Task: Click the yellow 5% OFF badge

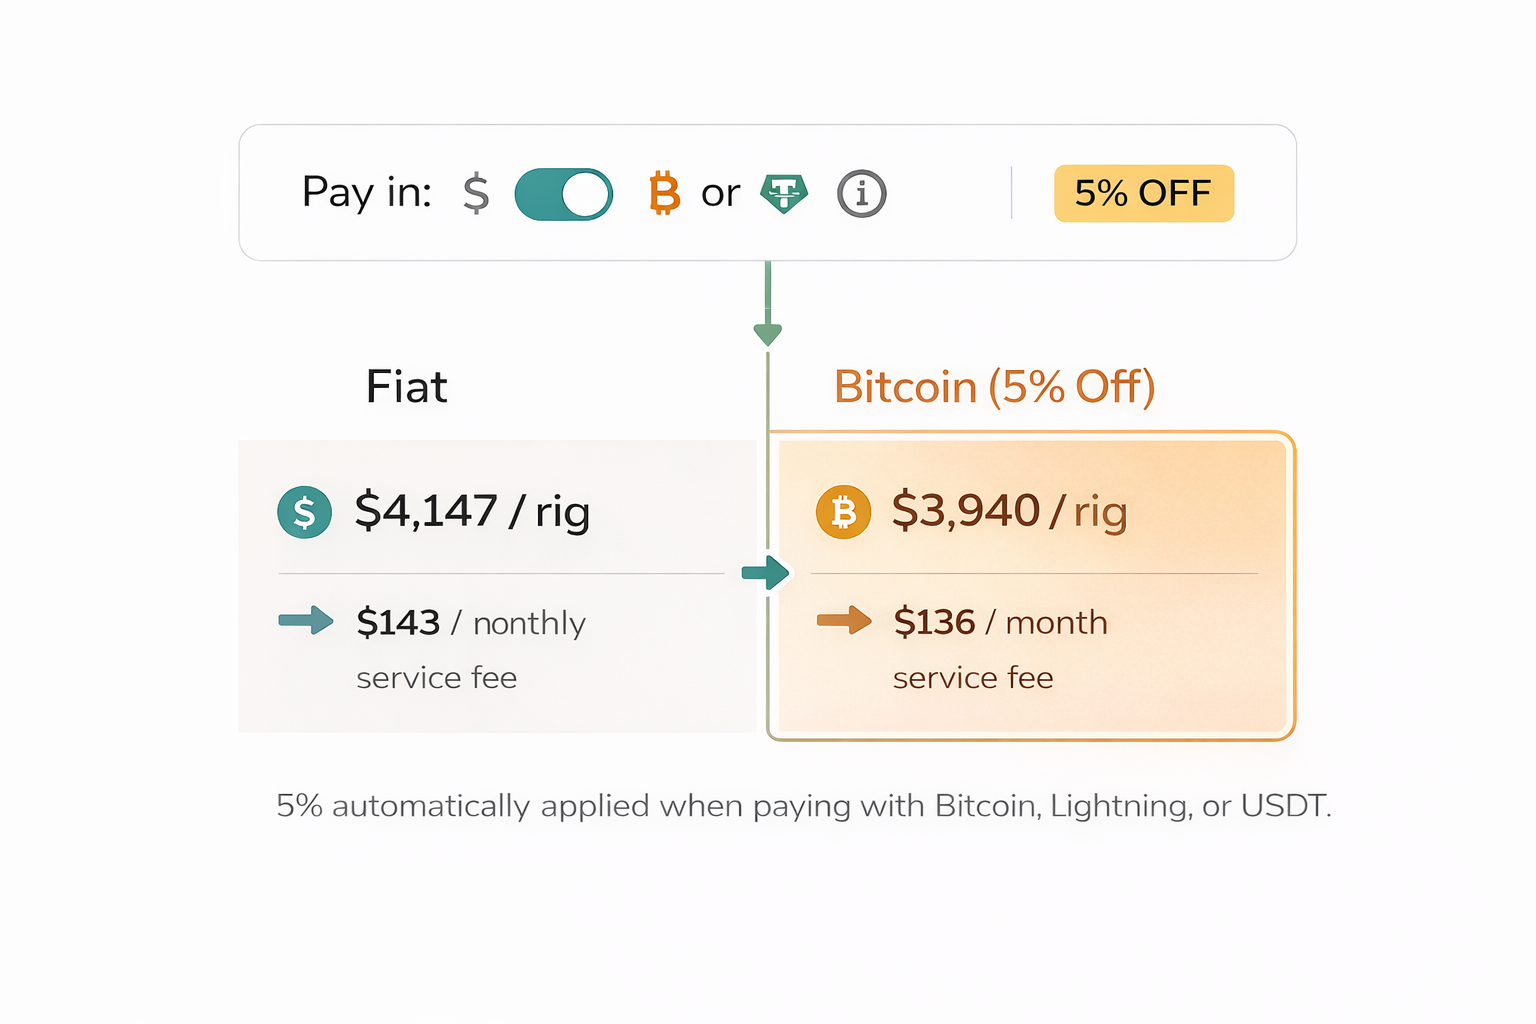Action: pyautogui.click(x=1143, y=193)
